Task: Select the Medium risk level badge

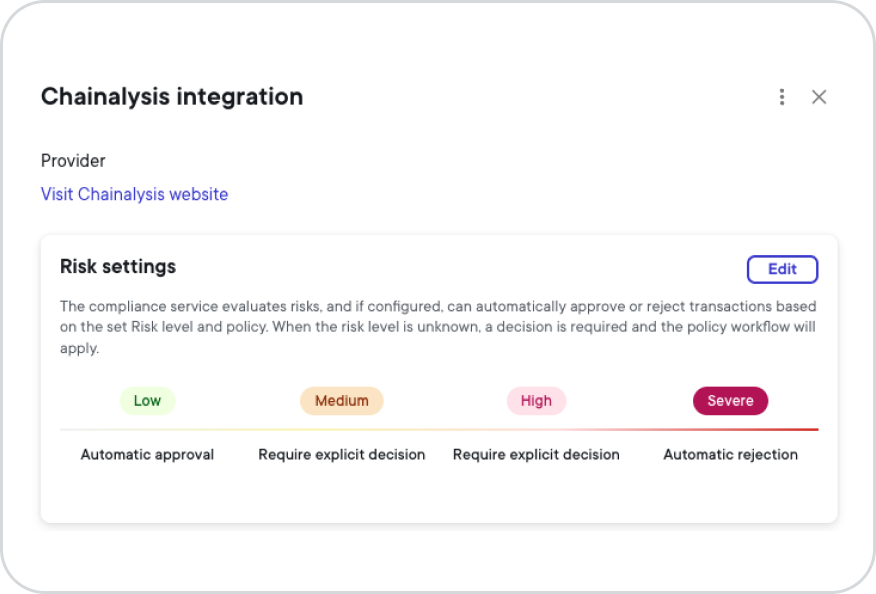Action: point(341,401)
